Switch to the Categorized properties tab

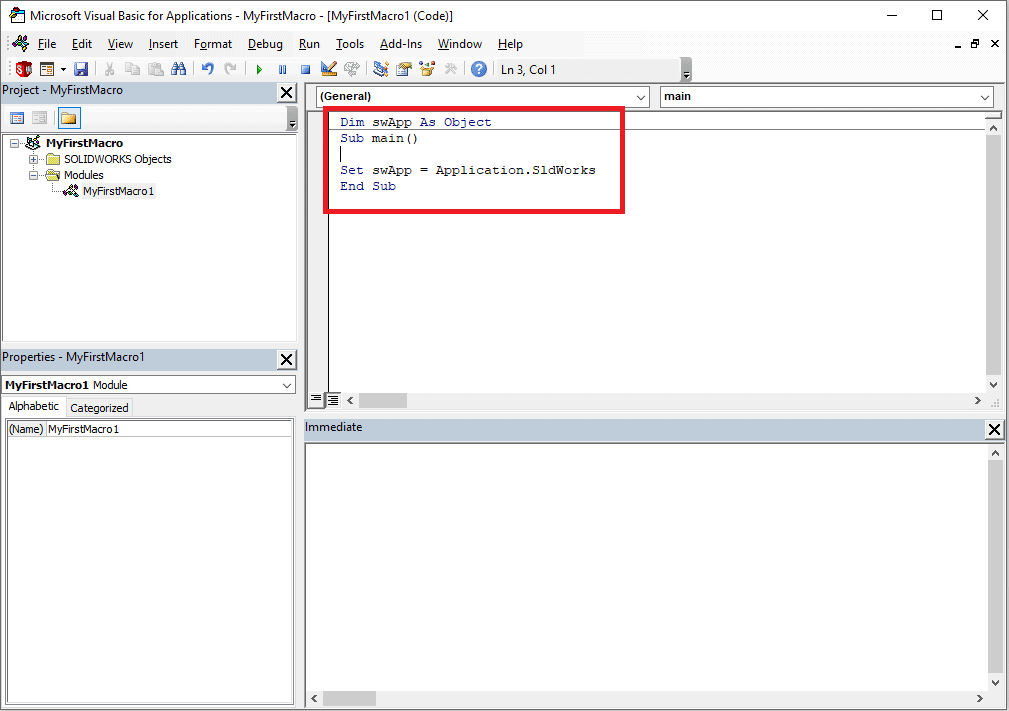pyautogui.click(x=99, y=407)
